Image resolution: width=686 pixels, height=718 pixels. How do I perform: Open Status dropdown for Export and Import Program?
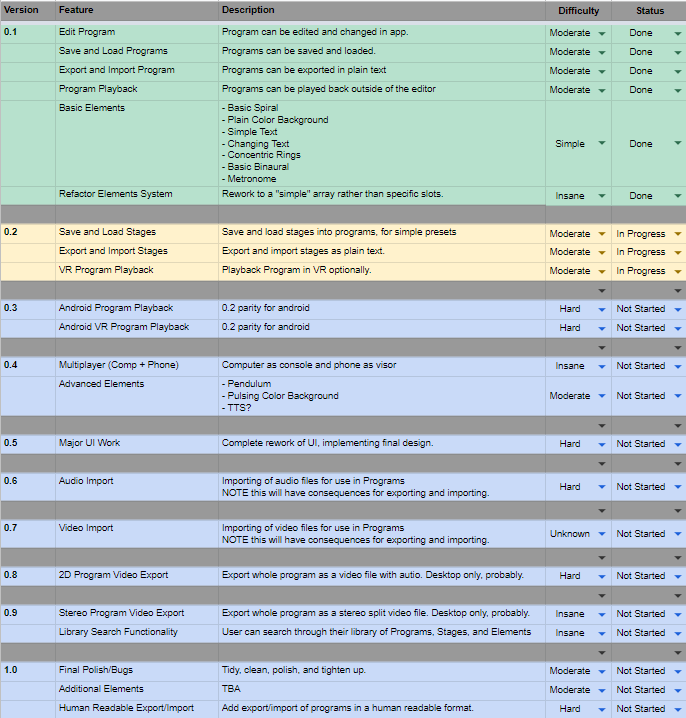pyautogui.click(x=678, y=71)
